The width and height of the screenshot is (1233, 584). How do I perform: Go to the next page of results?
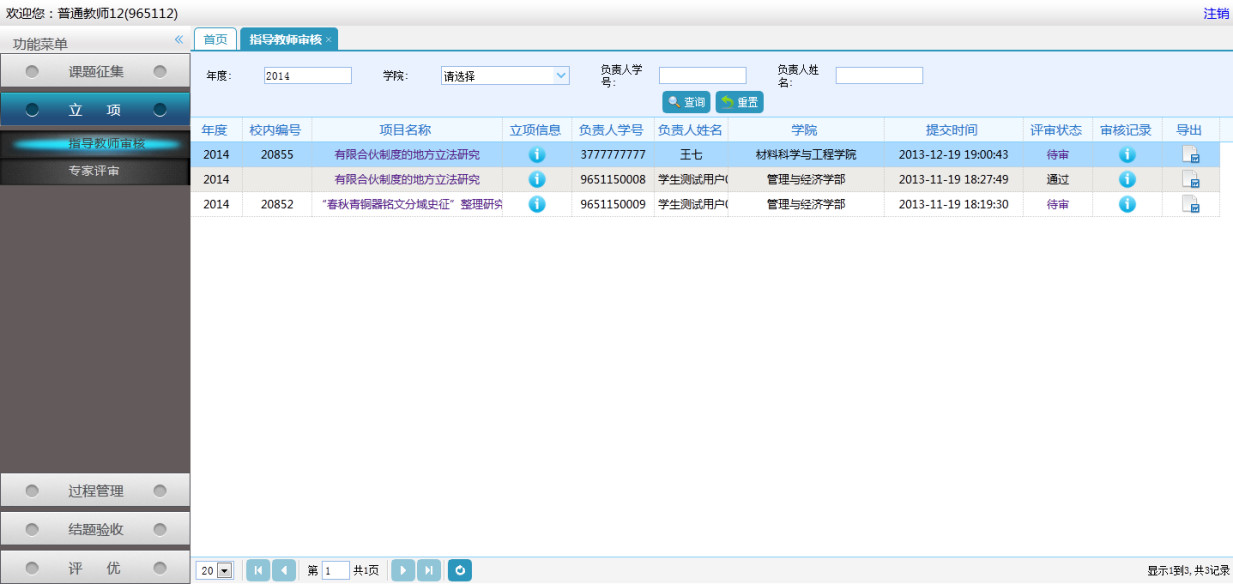(403, 570)
